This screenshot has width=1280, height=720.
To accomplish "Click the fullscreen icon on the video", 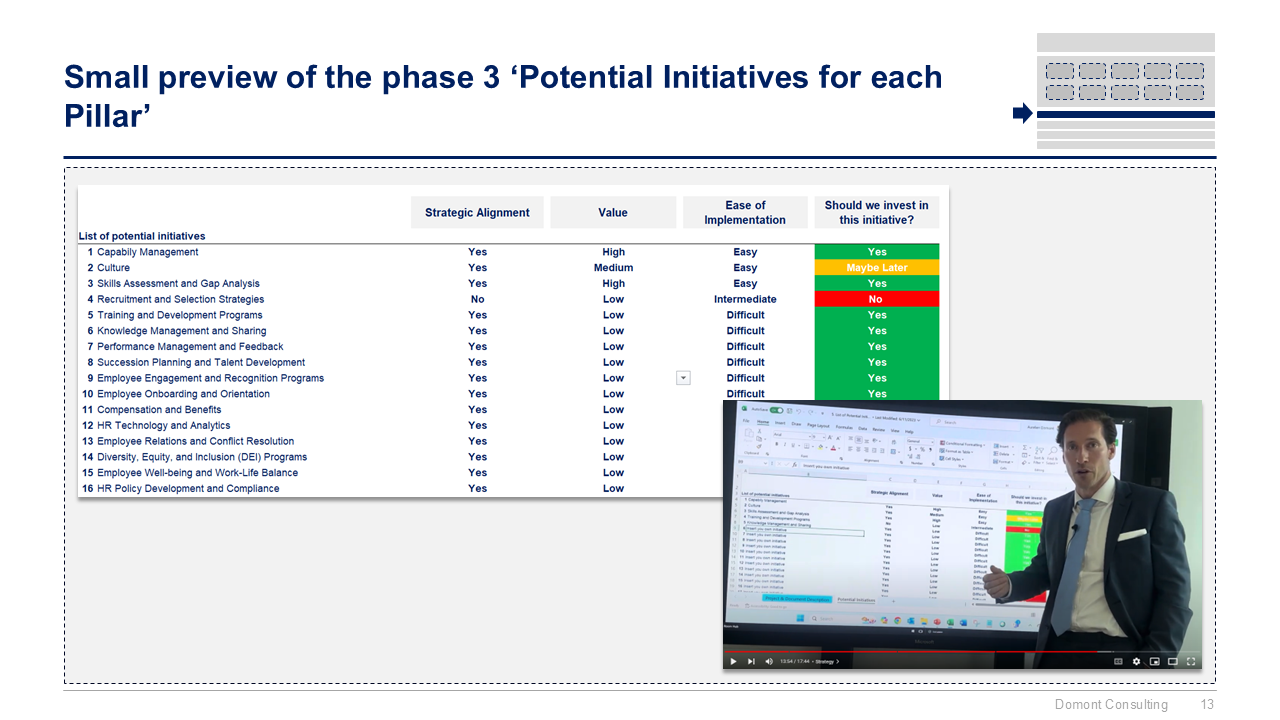I will (1191, 660).
